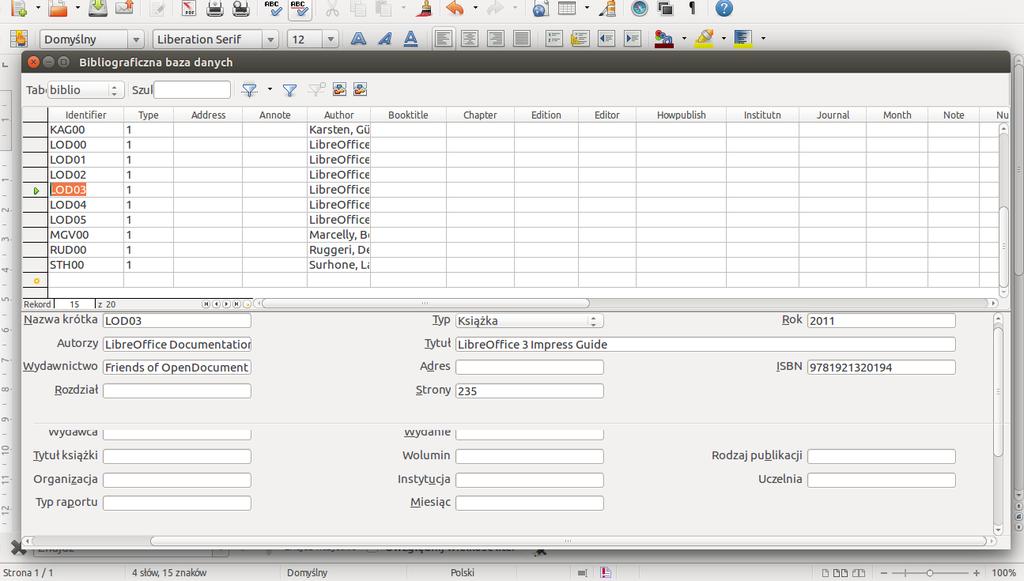
Task: Expand the AutoFilter dropdown arrow
Action: click(x=270, y=89)
